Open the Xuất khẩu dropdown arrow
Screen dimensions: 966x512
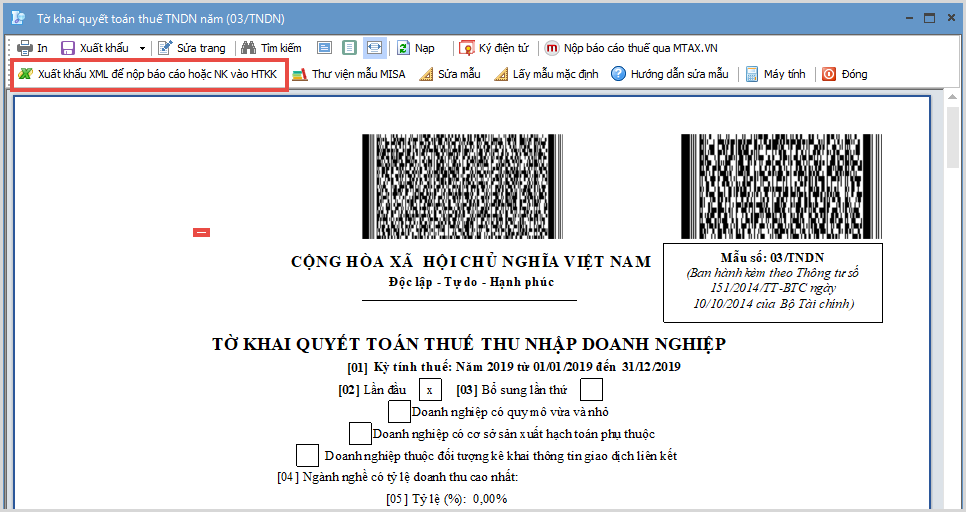(142, 48)
